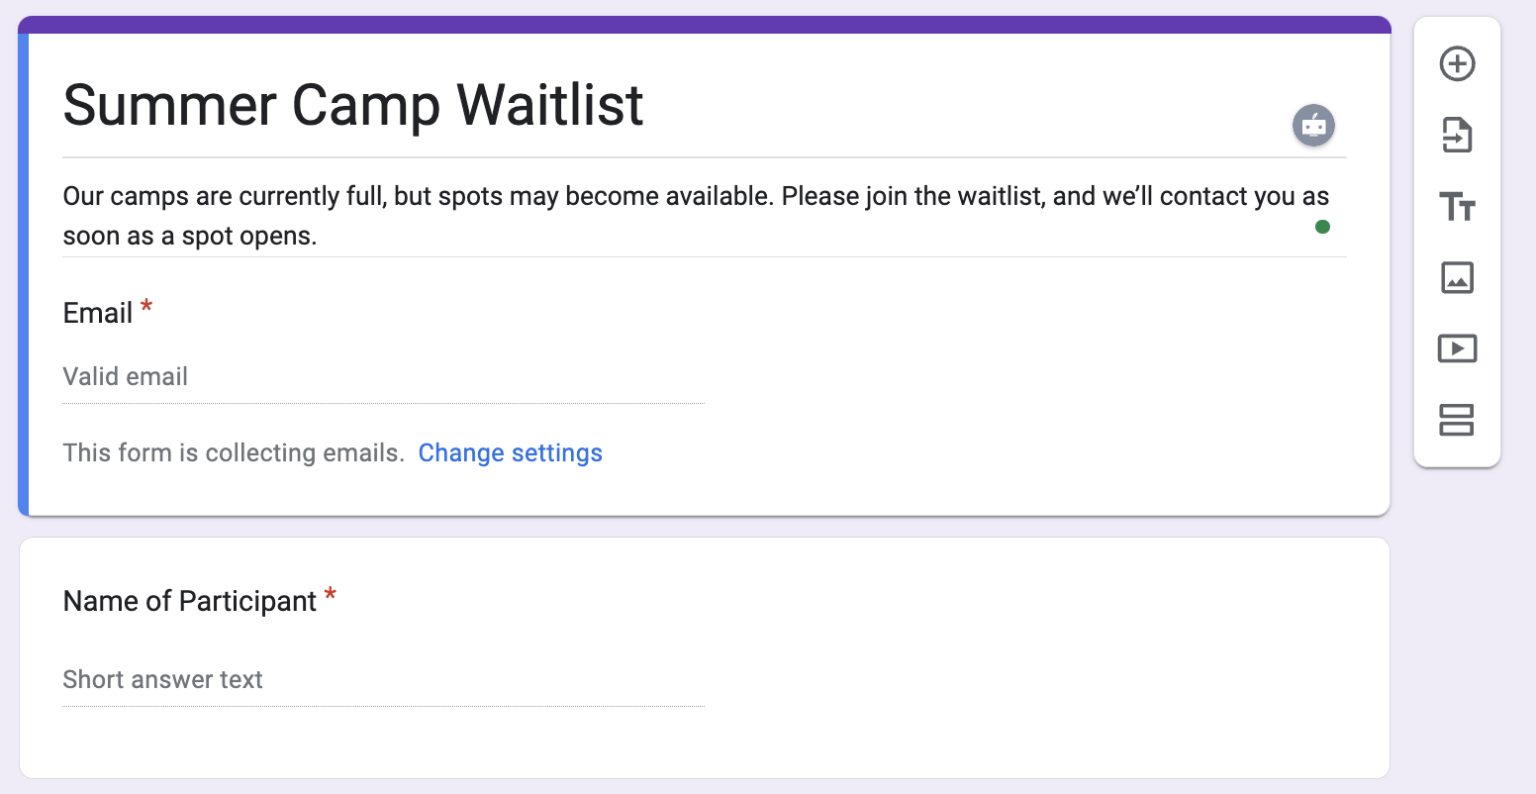Image resolution: width=1536 pixels, height=794 pixels.
Task: Edit the Summer Camp Waitlist form title
Action: [354, 105]
